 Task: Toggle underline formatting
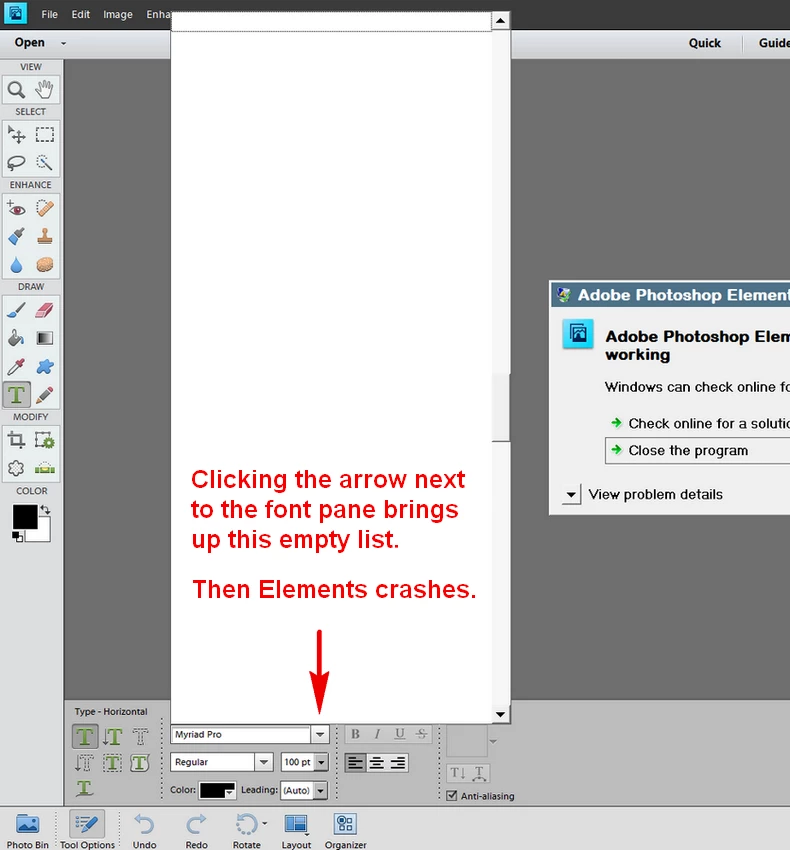[x=400, y=733]
